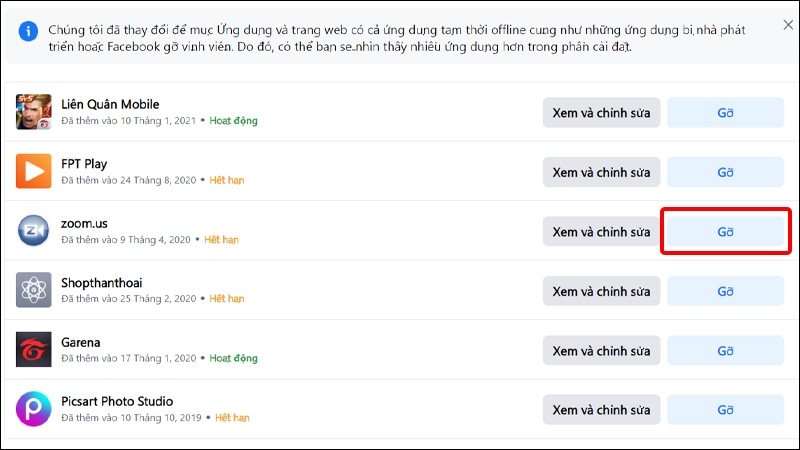Viewport: 800px width, 450px height.
Task: Edit Picsart Photo Studio via Xem và chỉnh sửa
Action: (601, 410)
